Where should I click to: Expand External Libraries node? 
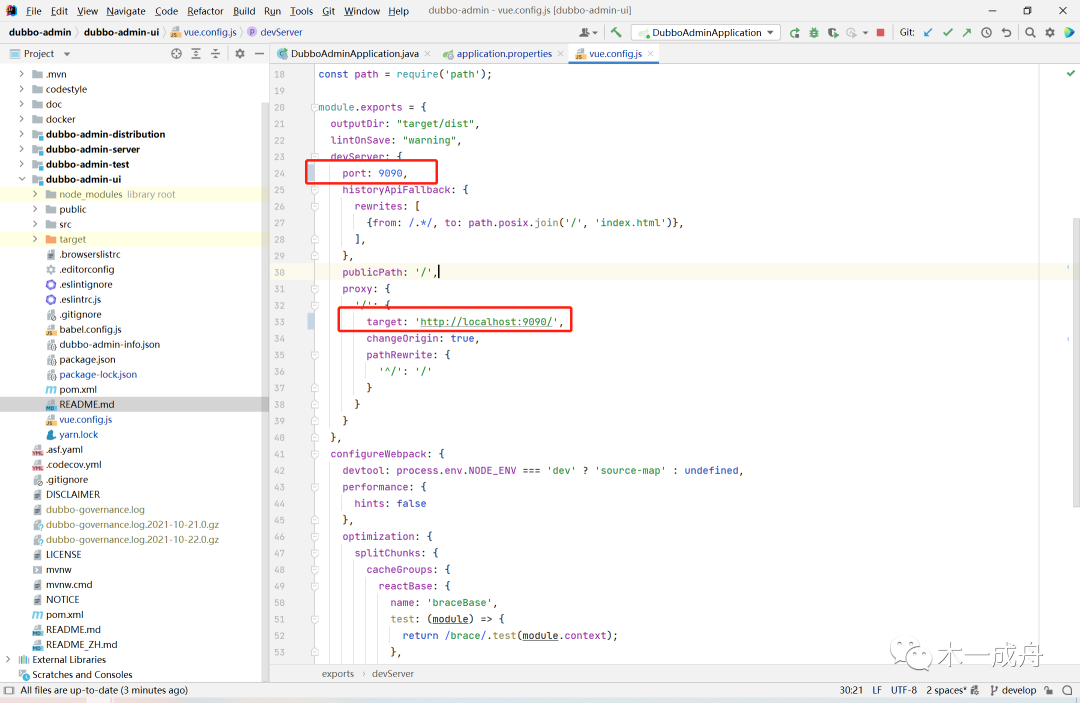pyautogui.click(x=8, y=659)
